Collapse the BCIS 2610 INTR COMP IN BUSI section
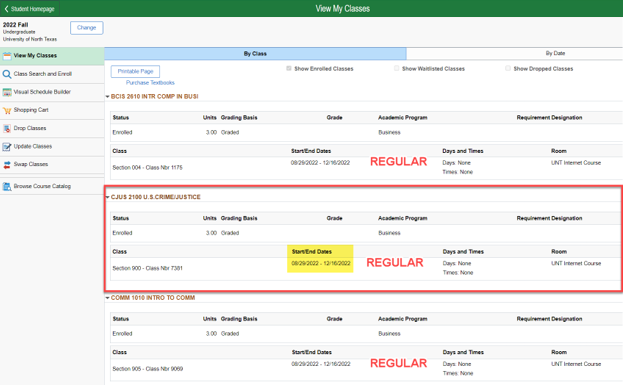The width and height of the screenshot is (624, 387). point(107,97)
